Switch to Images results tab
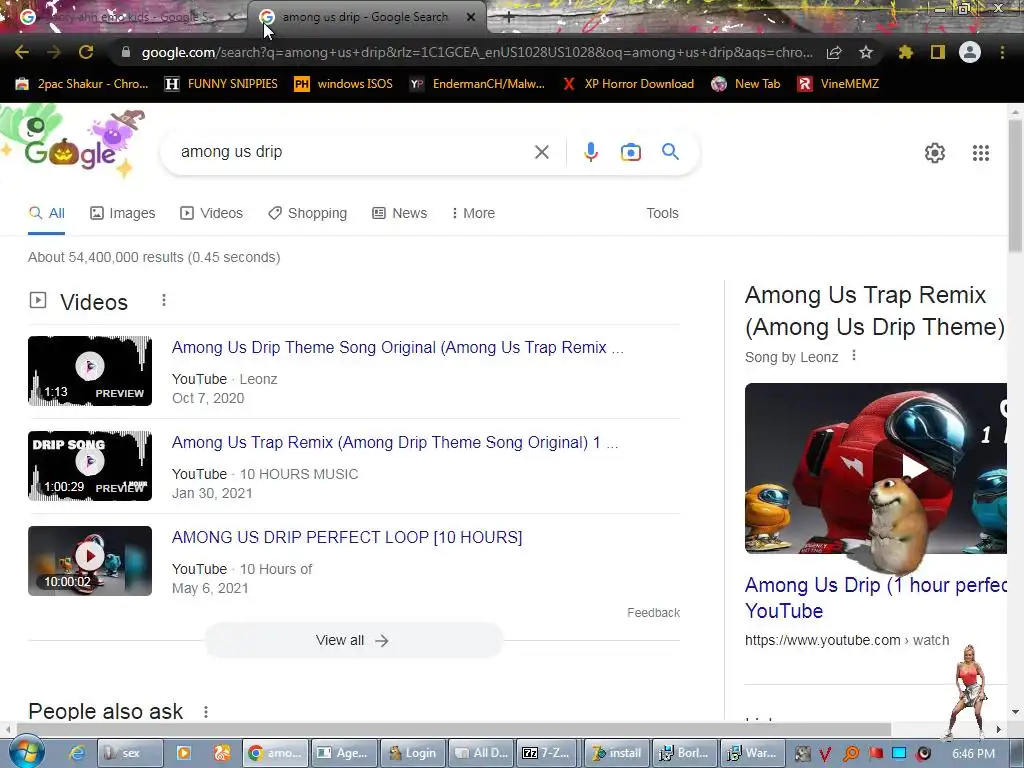 [x=123, y=213]
